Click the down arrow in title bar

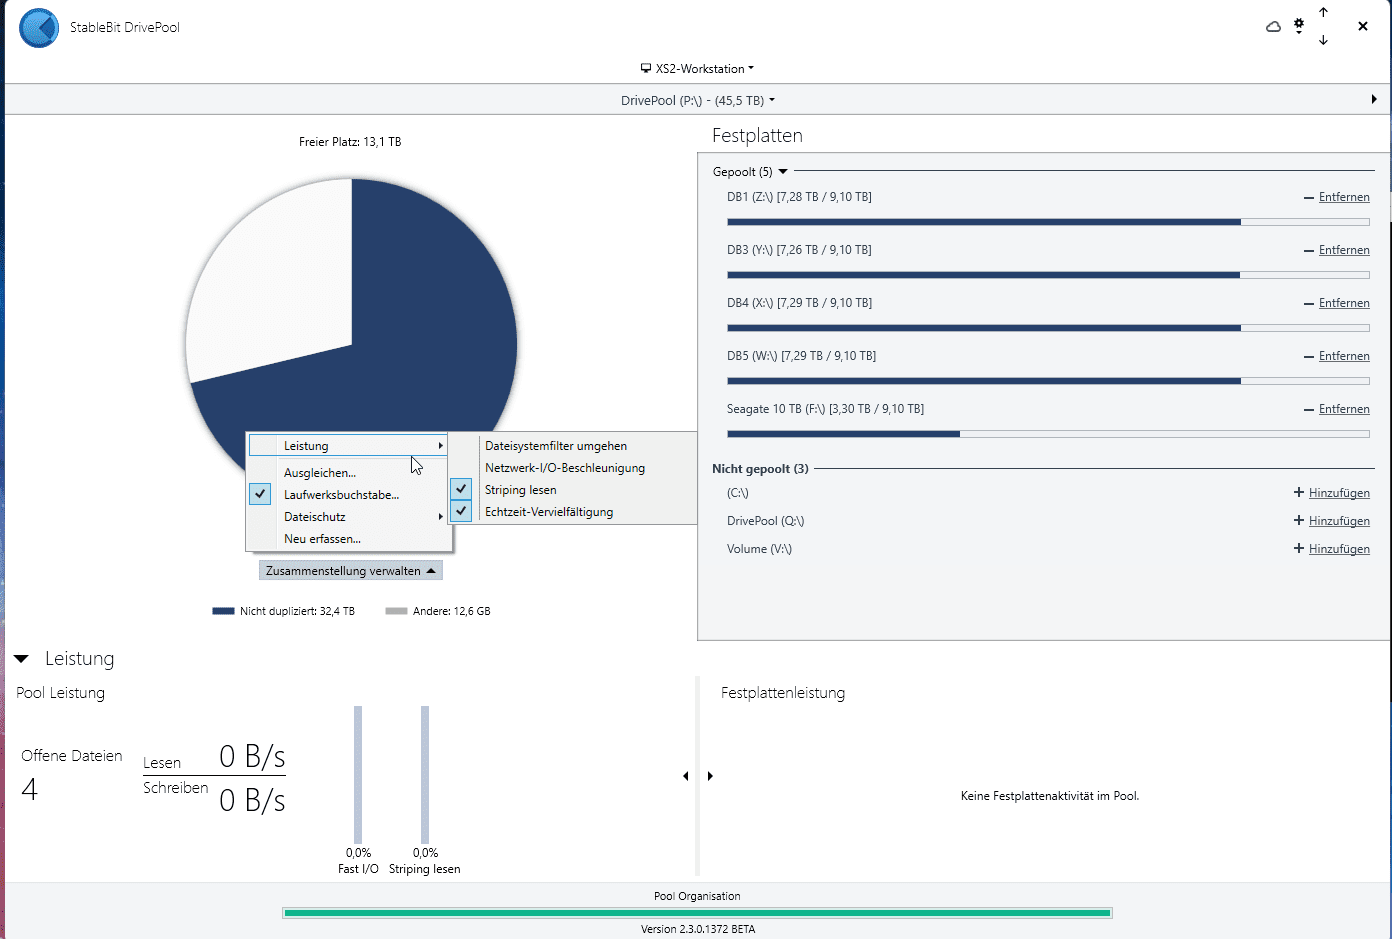pos(1323,40)
